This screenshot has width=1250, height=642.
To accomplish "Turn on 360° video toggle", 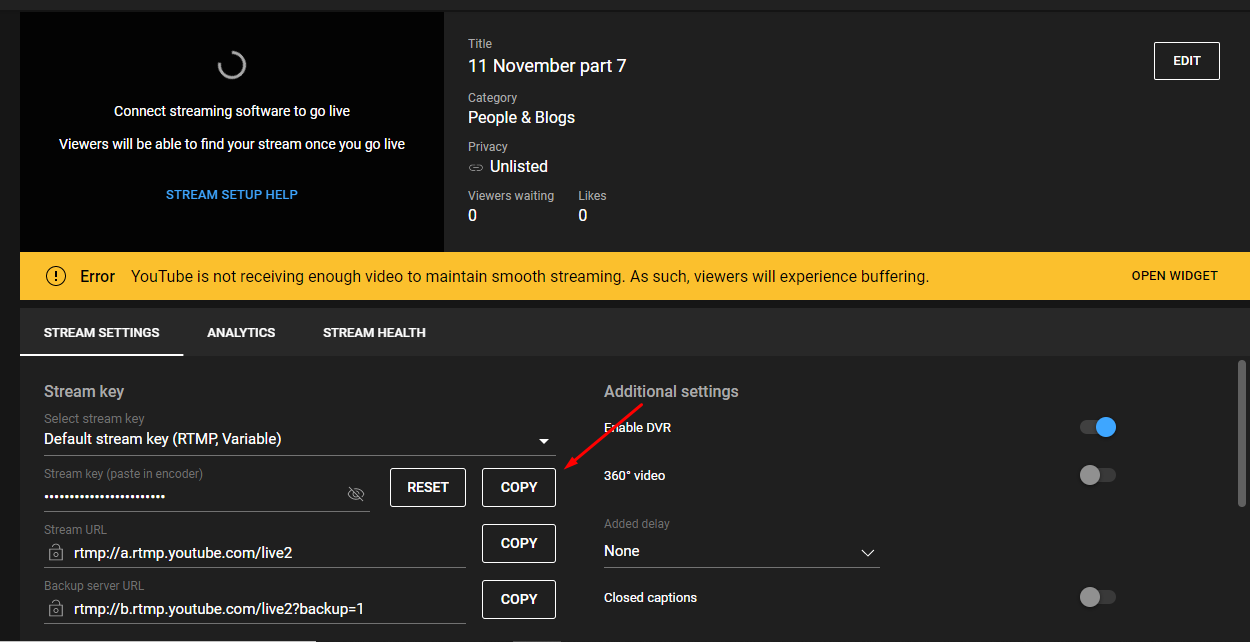I will click(x=1097, y=476).
